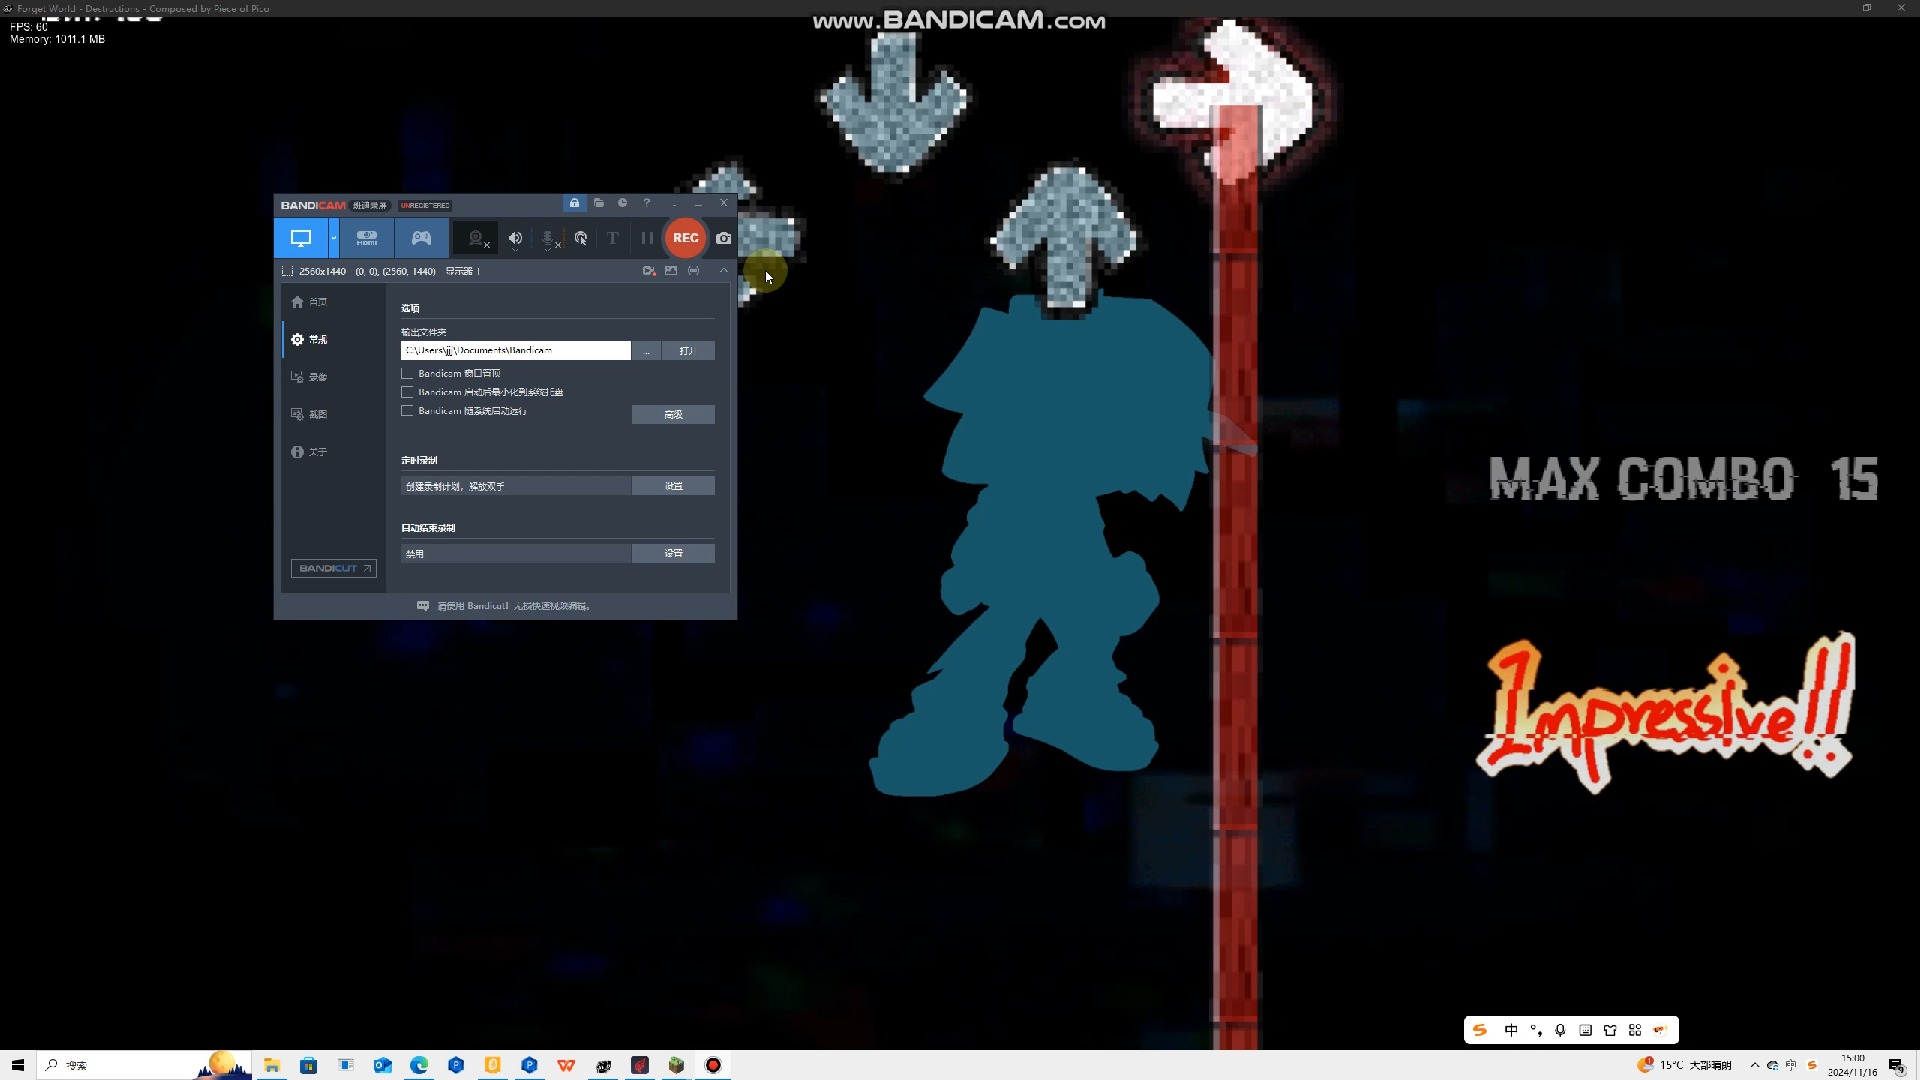Toggle the microphone icon
The height and width of the screenshot is (1080, 1920).
(x=549, y=238)
